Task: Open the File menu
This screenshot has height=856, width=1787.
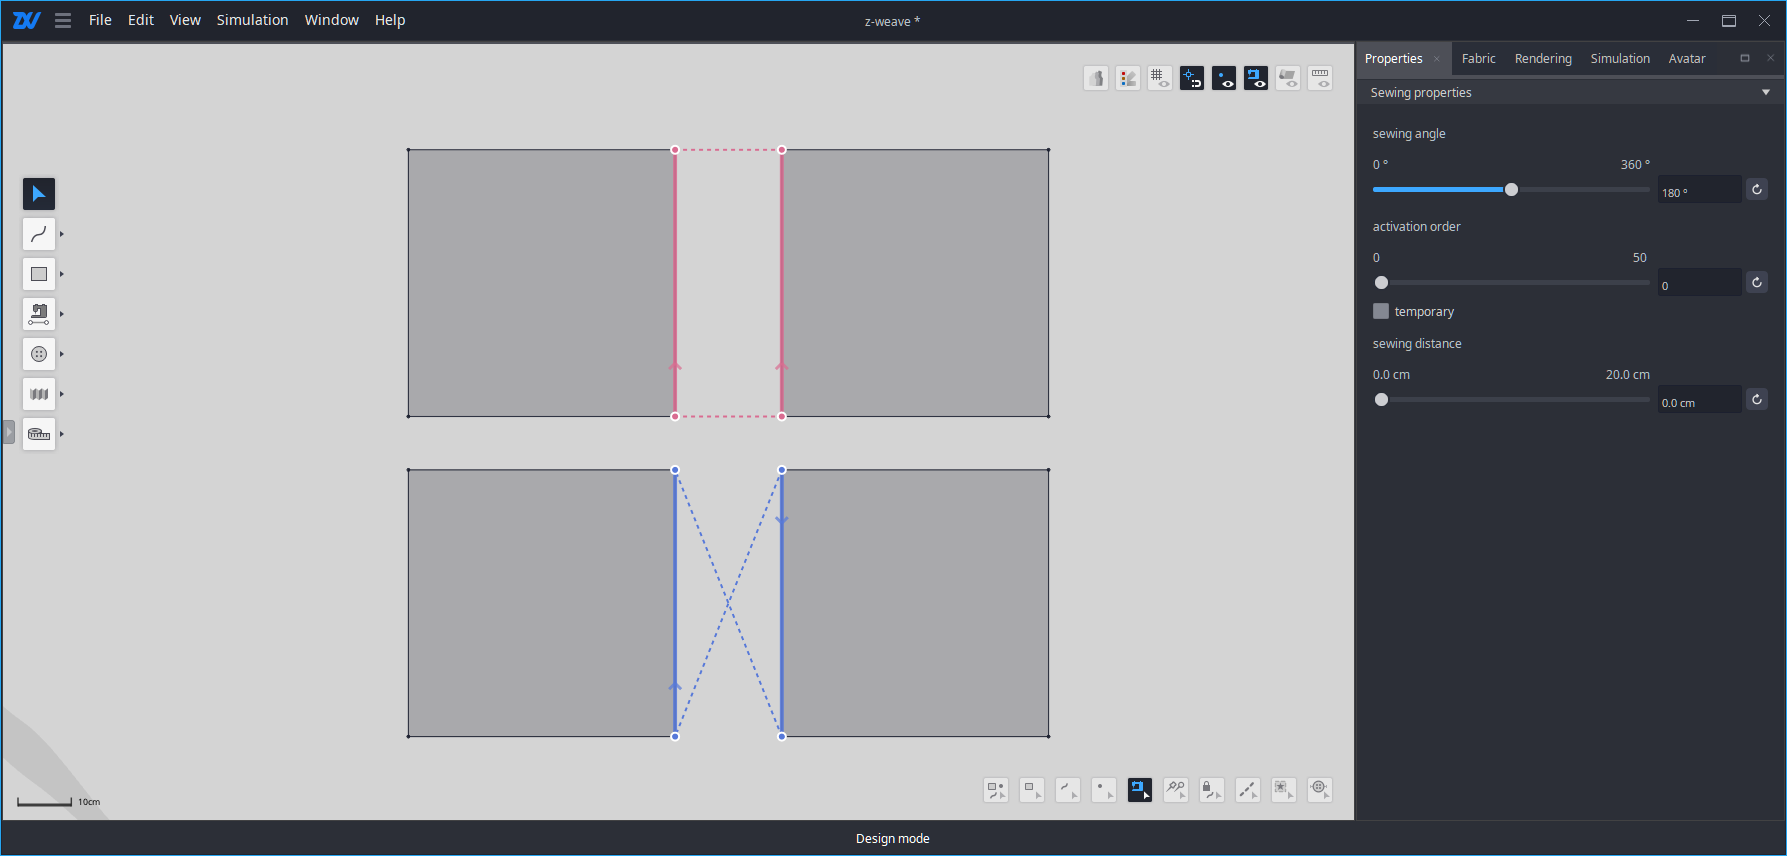Action: pyautogui.click(x=100, y=20)
